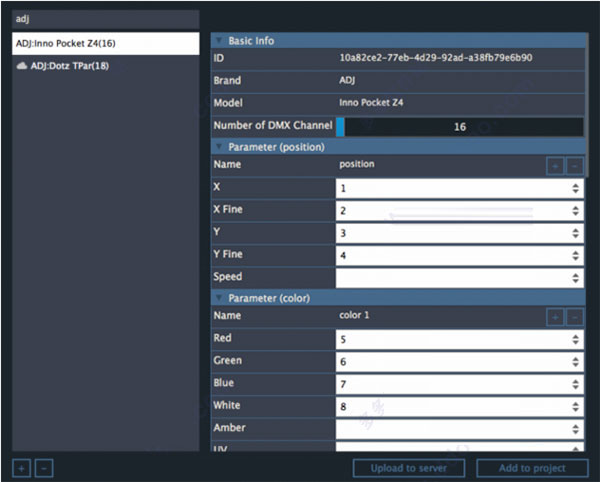Screen dimensions: 600x482
Task: Collapse the Parameter (color) section
Action: (x=219, y=298)
